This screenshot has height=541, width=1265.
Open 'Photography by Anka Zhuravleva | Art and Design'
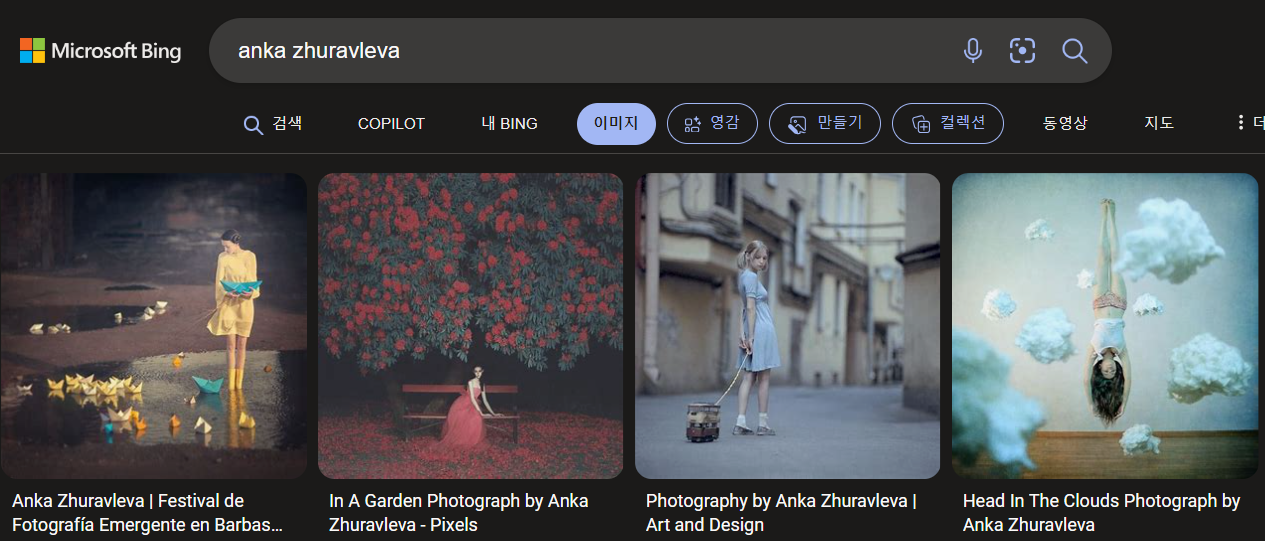(781, 512)
